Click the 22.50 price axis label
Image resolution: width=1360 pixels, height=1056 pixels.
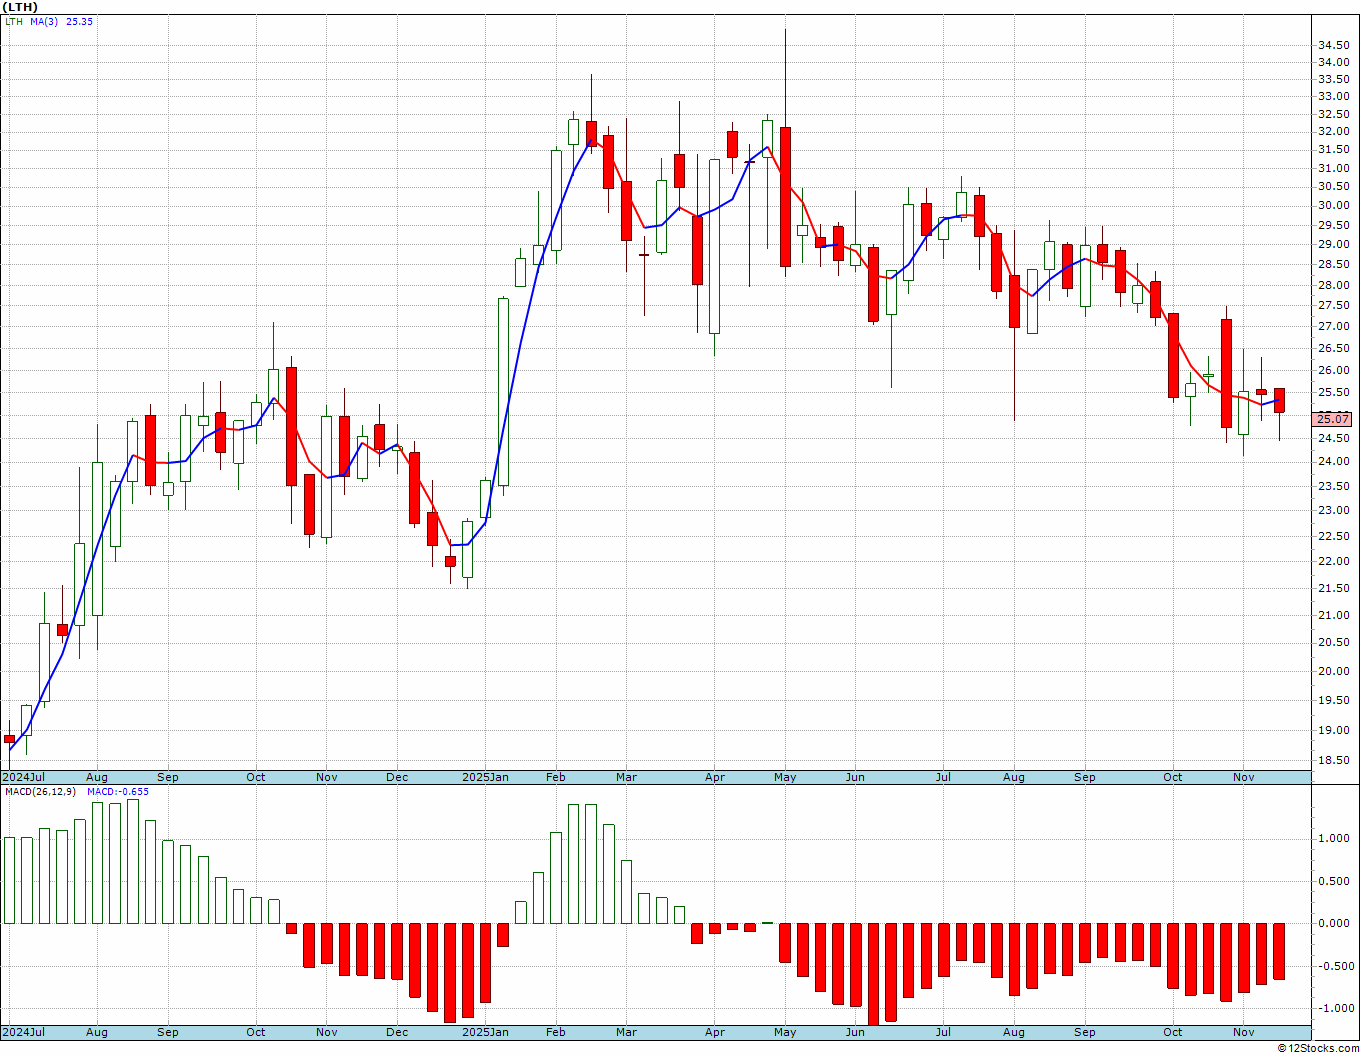pos(1334,535)
